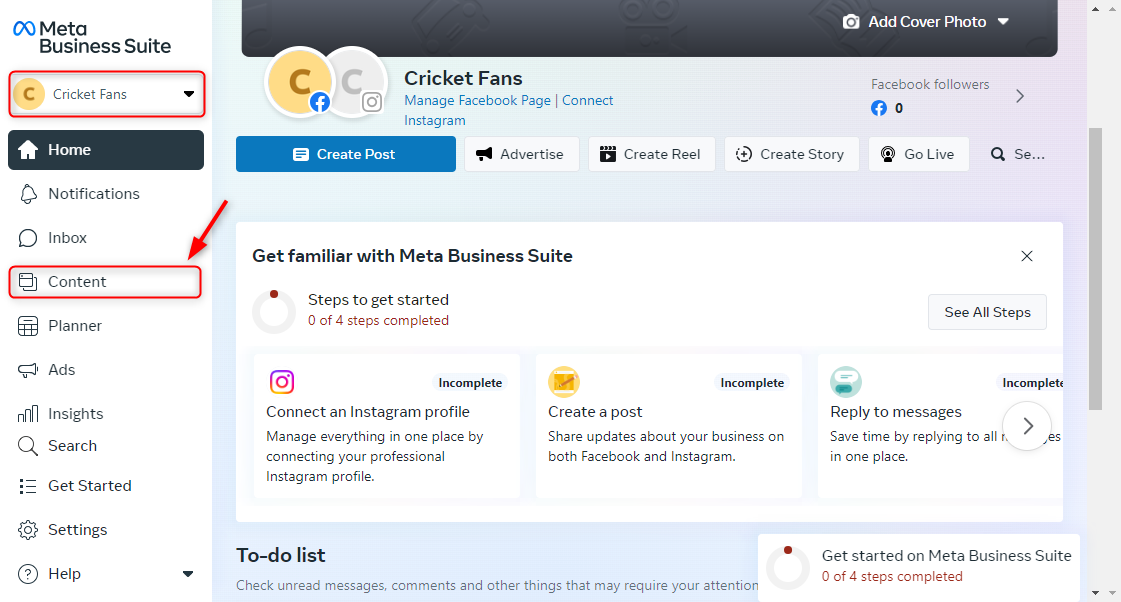1121x602 pixels.
Task: Click the Instagram badge on profile picture
Action: (x=372, y=101)
